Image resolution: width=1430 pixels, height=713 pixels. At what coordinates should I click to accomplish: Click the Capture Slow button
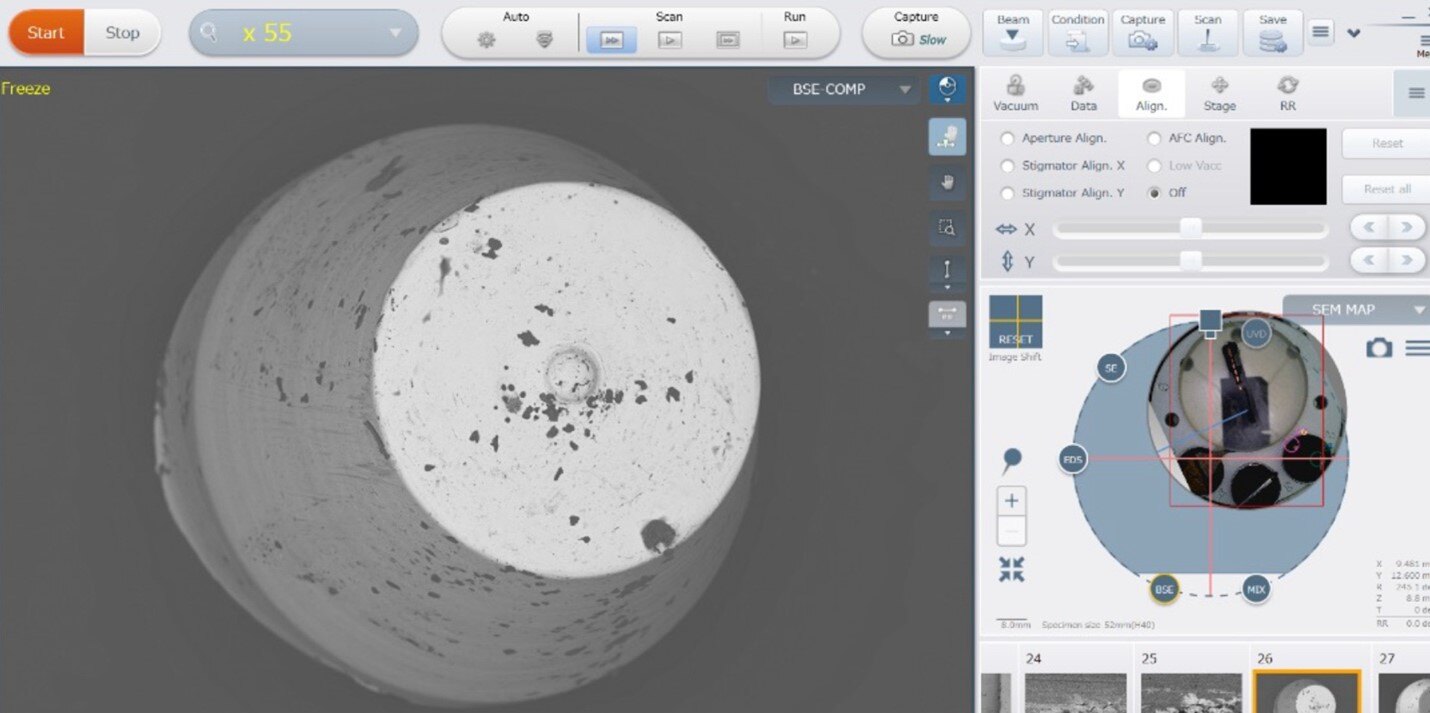(x=915, y=32)
